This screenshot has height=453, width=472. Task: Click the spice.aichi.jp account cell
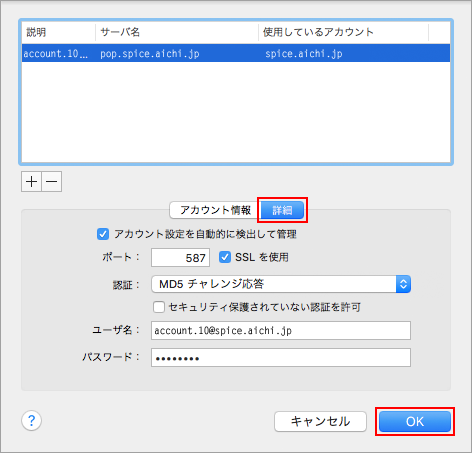(304, 54)
